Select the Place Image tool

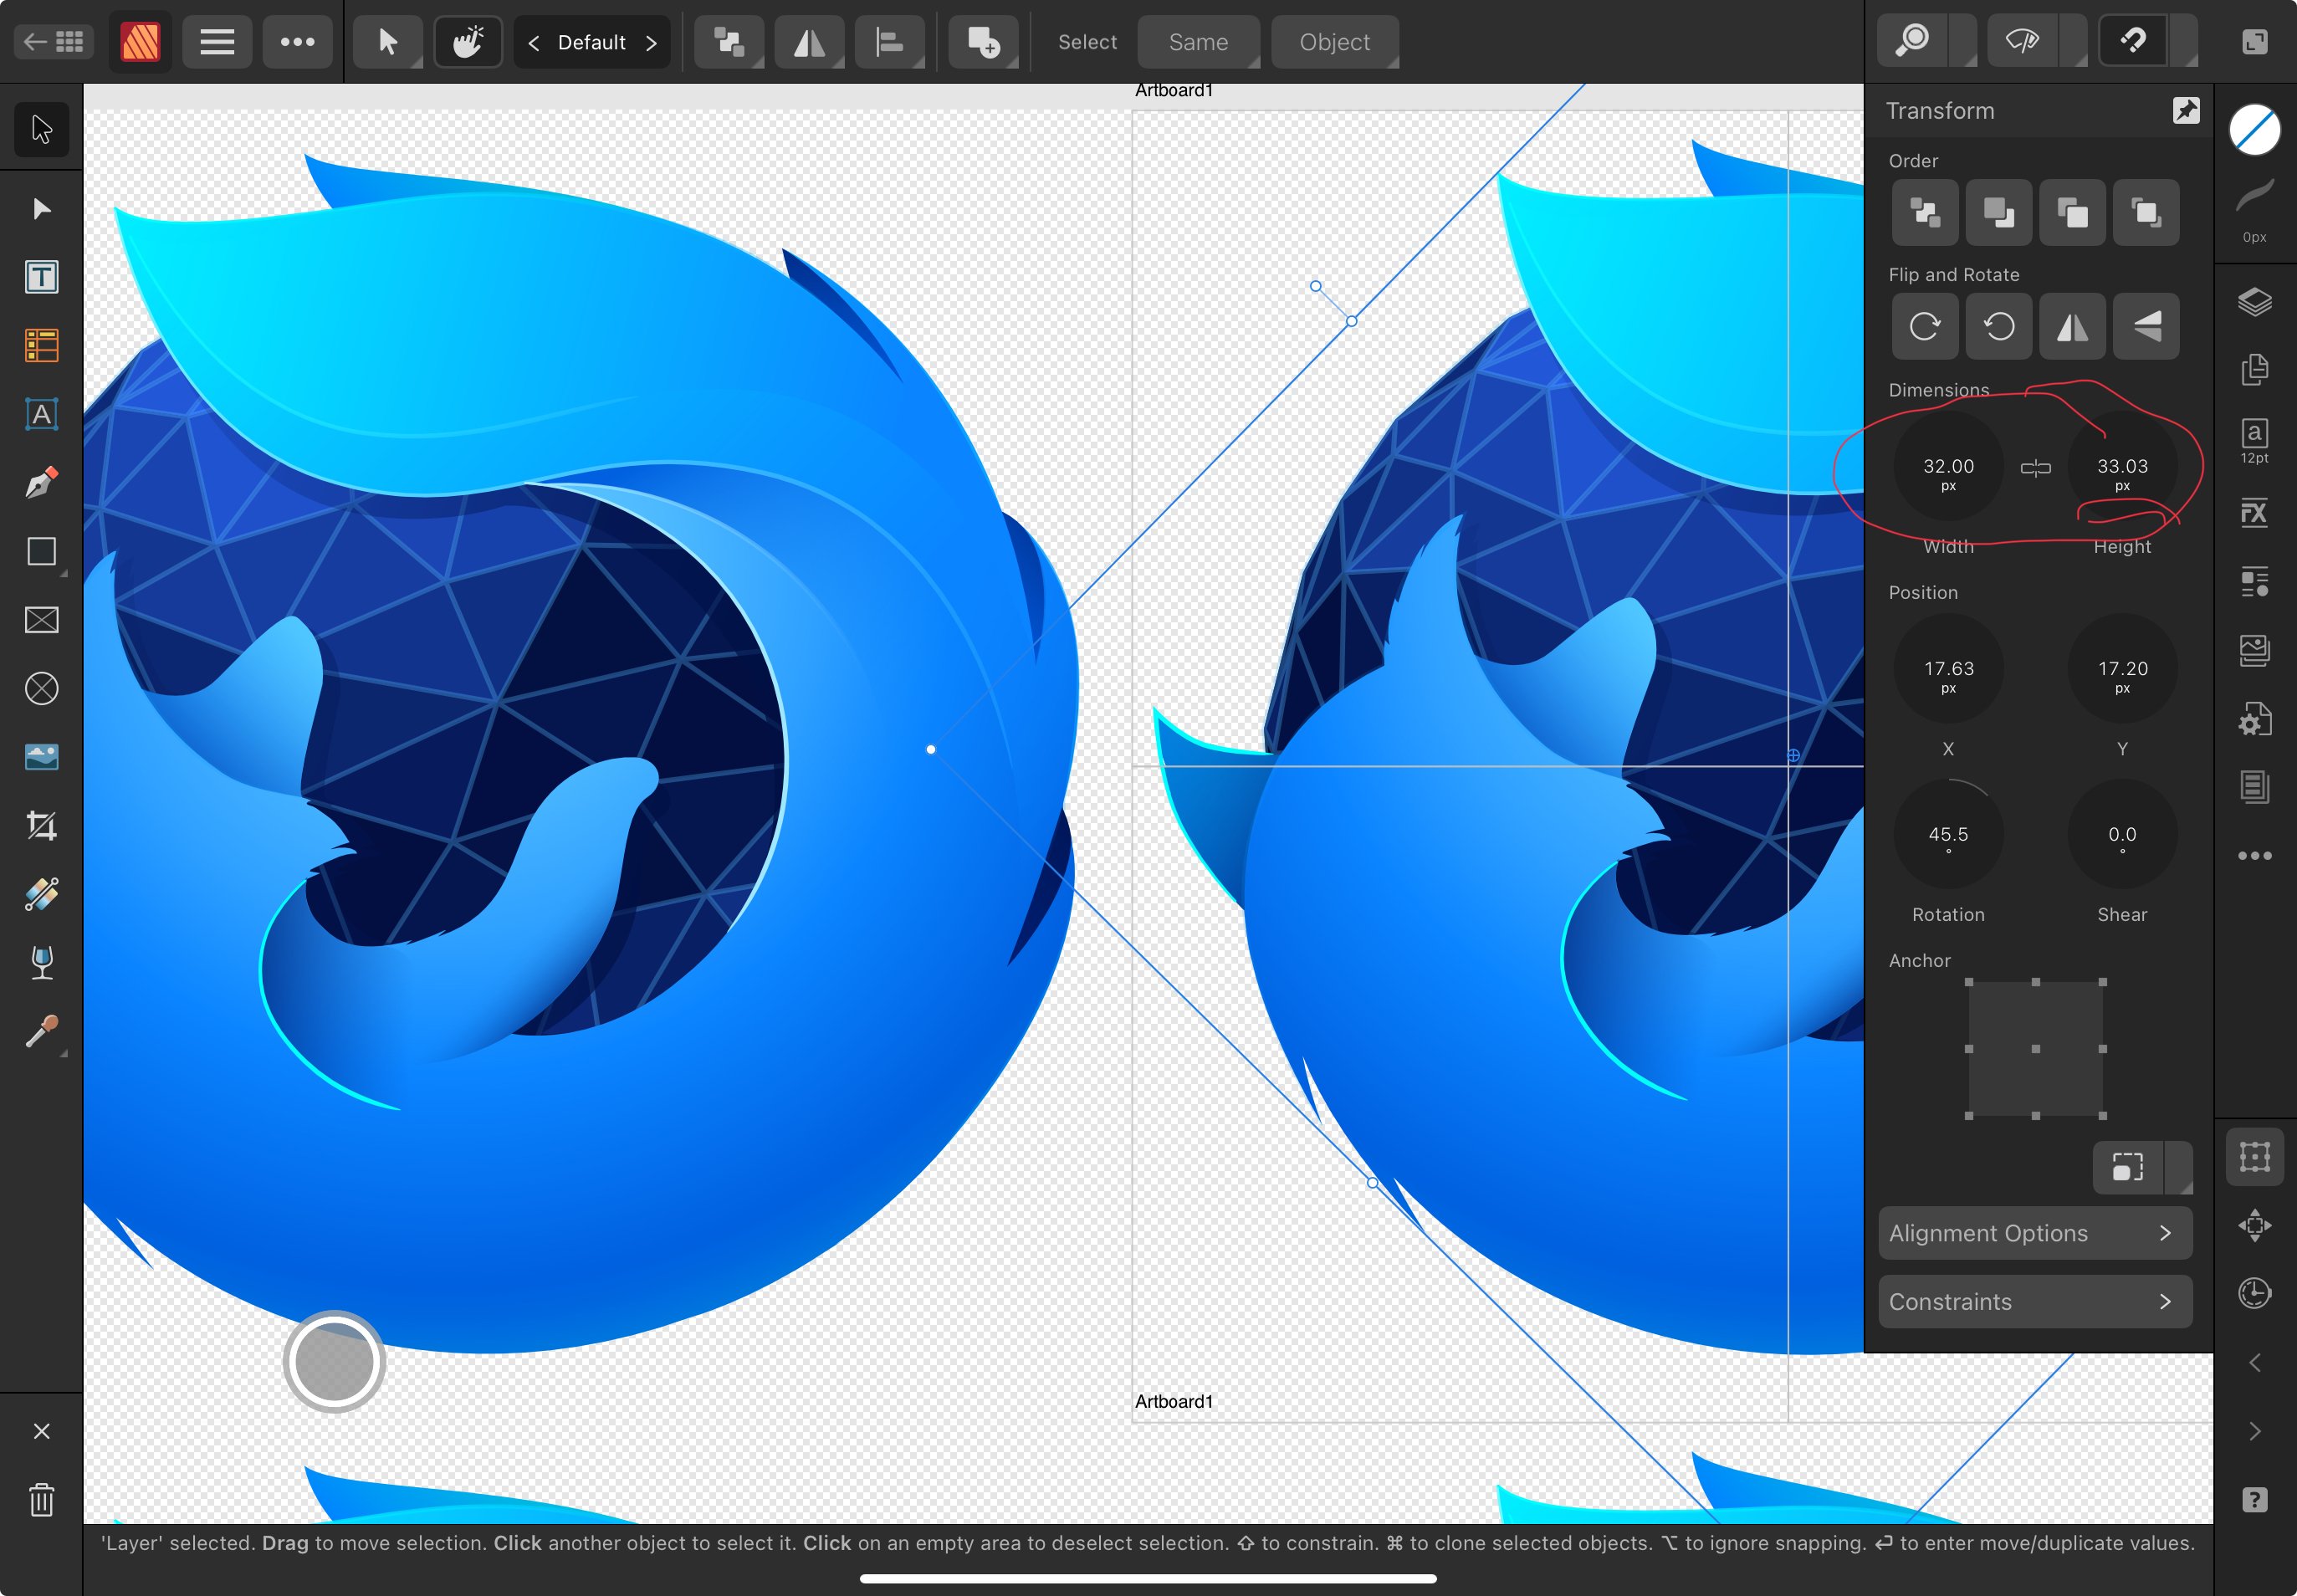point(41,757)
